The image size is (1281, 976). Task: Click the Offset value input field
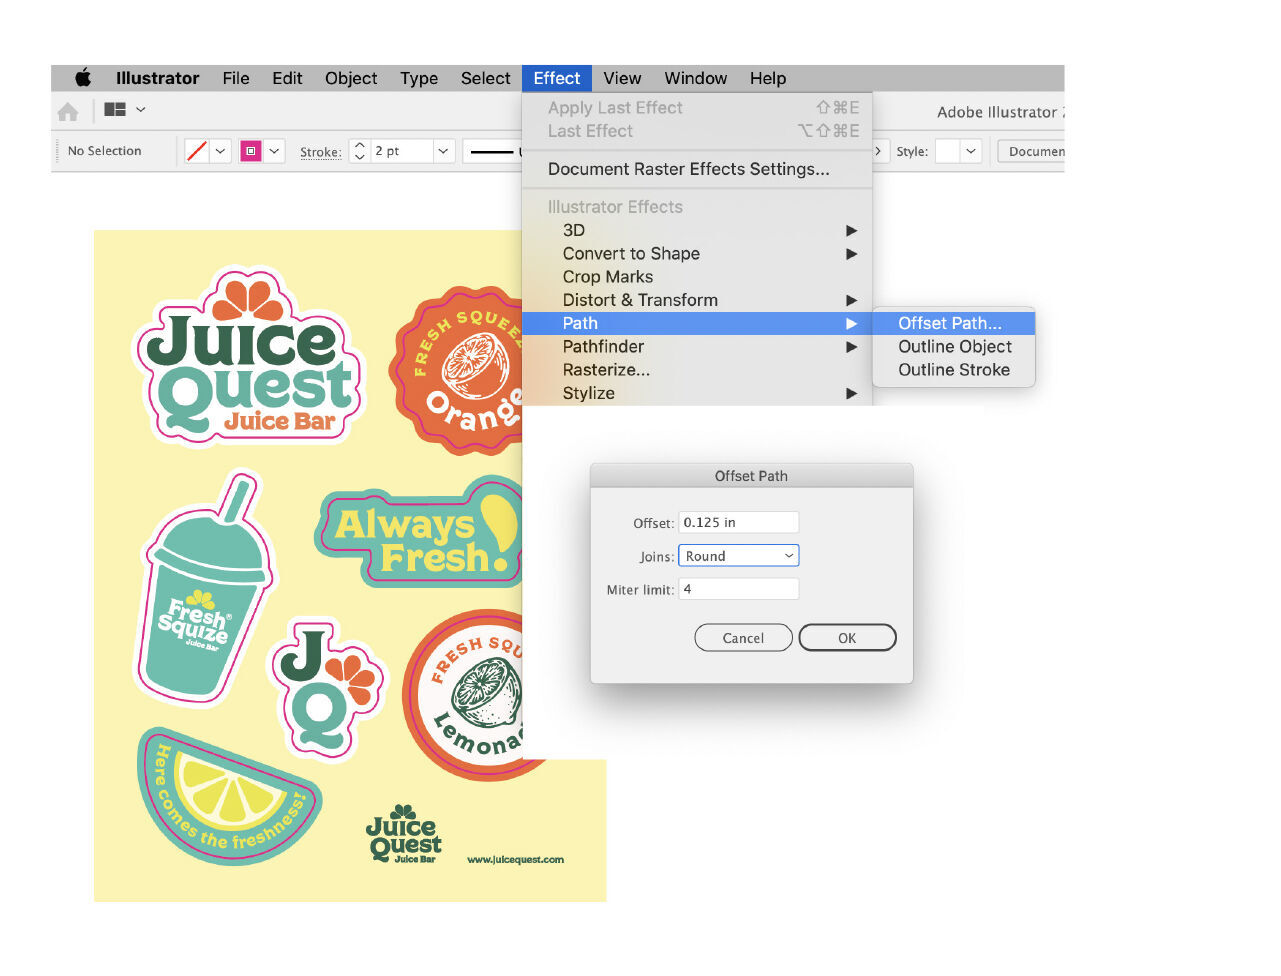738,522
